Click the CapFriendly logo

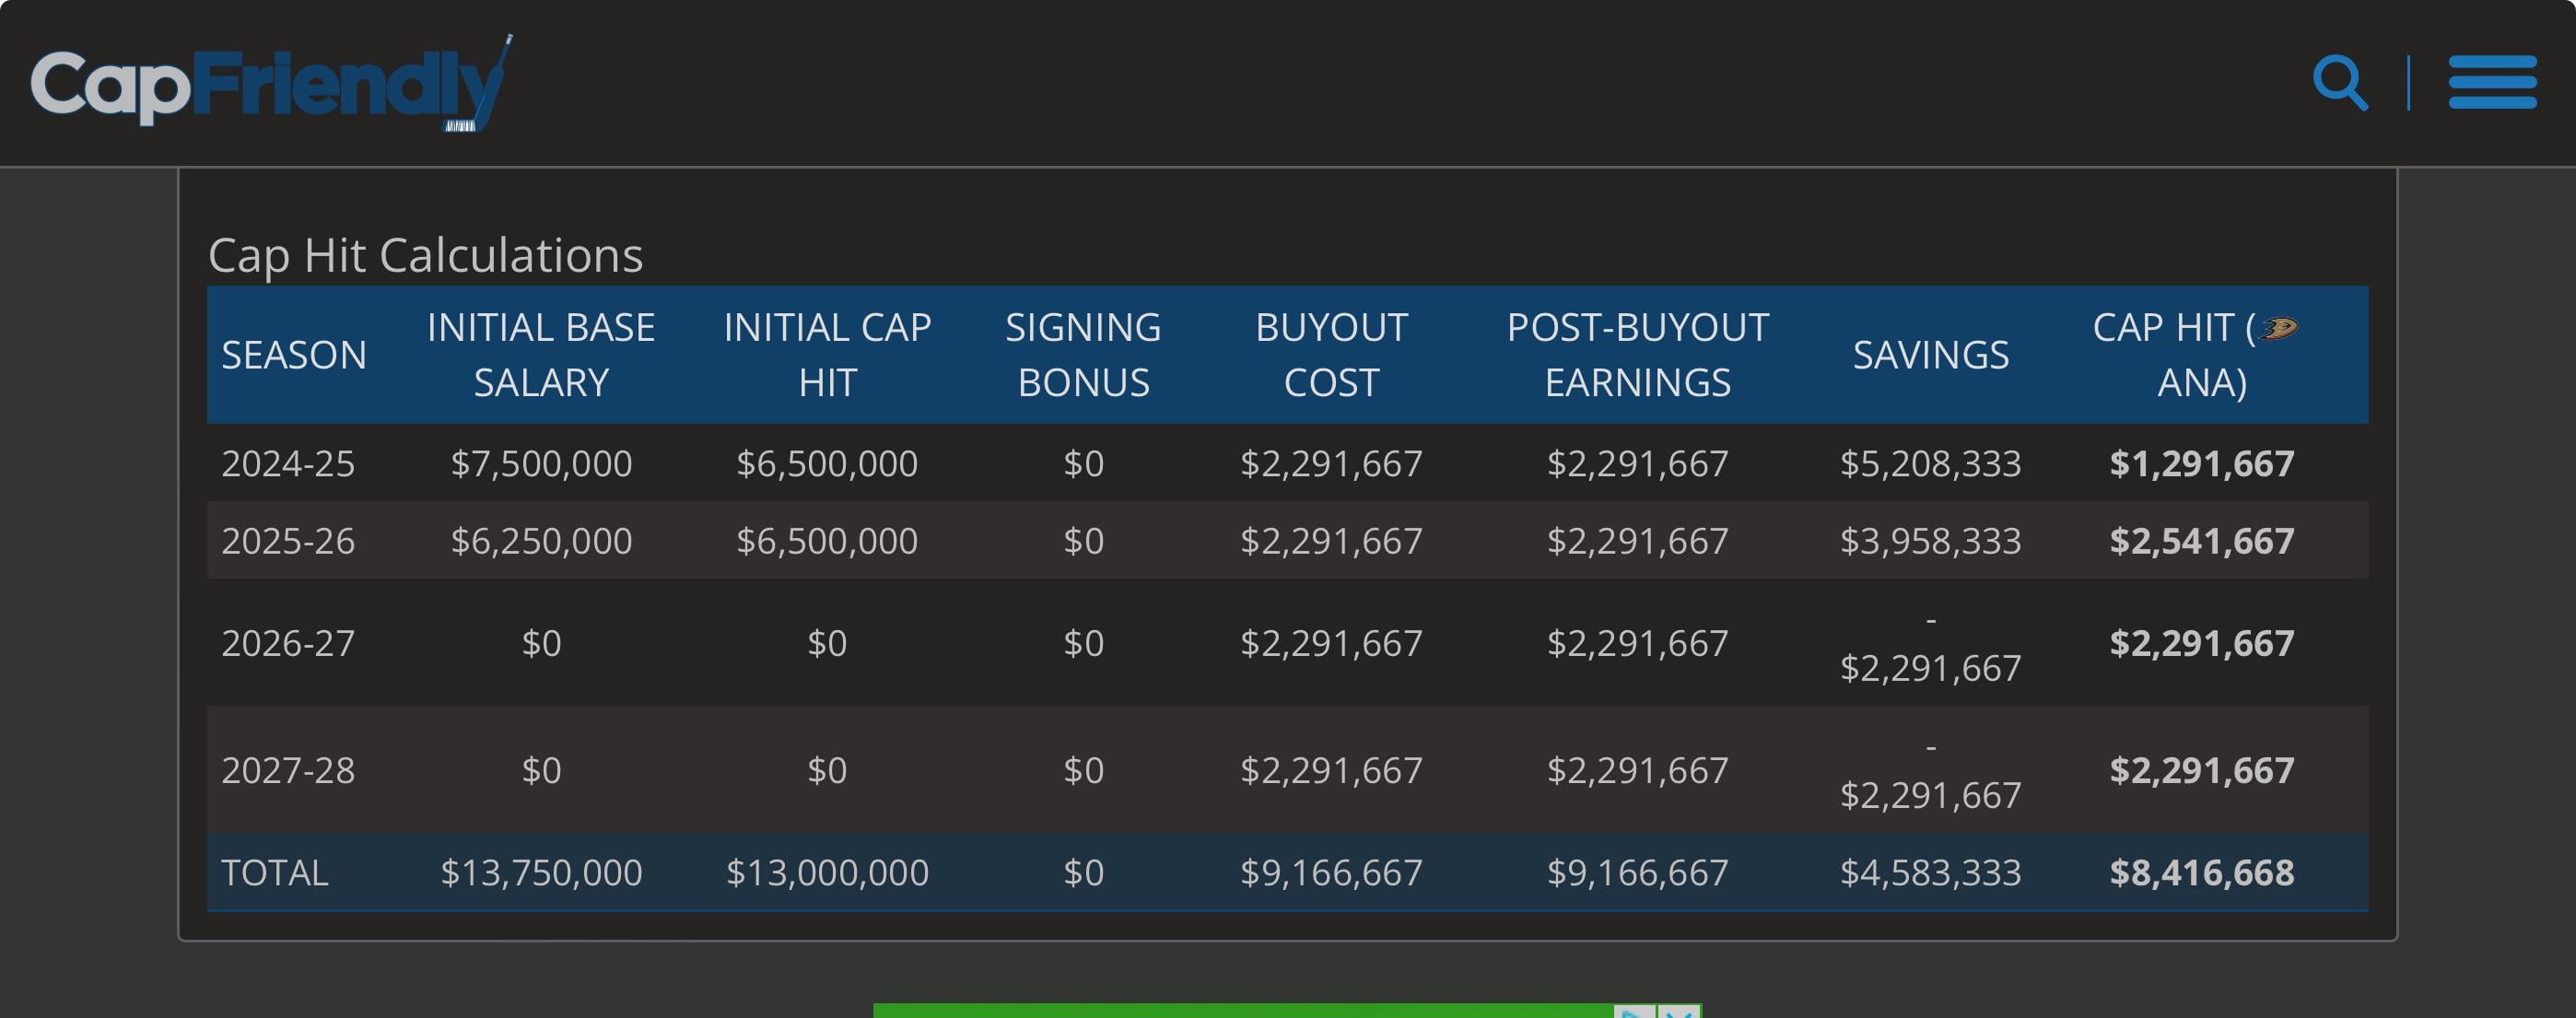tap(270, 84)
